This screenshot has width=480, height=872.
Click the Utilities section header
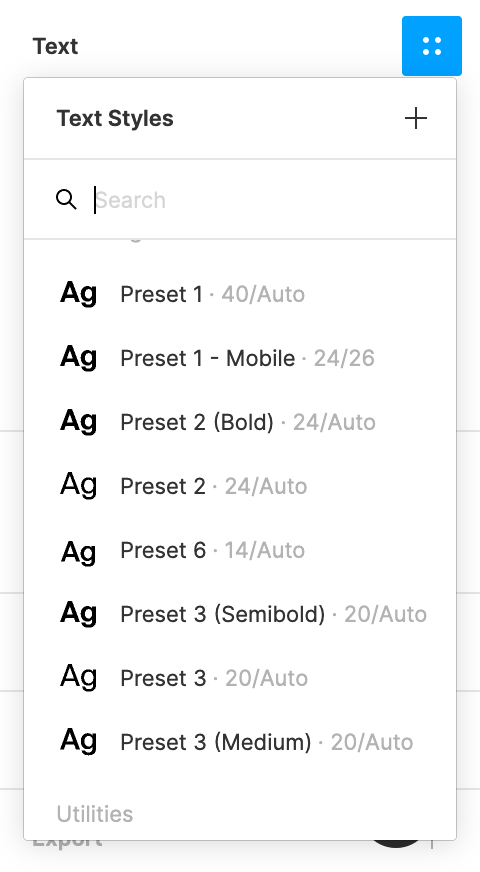pos(95,814)
